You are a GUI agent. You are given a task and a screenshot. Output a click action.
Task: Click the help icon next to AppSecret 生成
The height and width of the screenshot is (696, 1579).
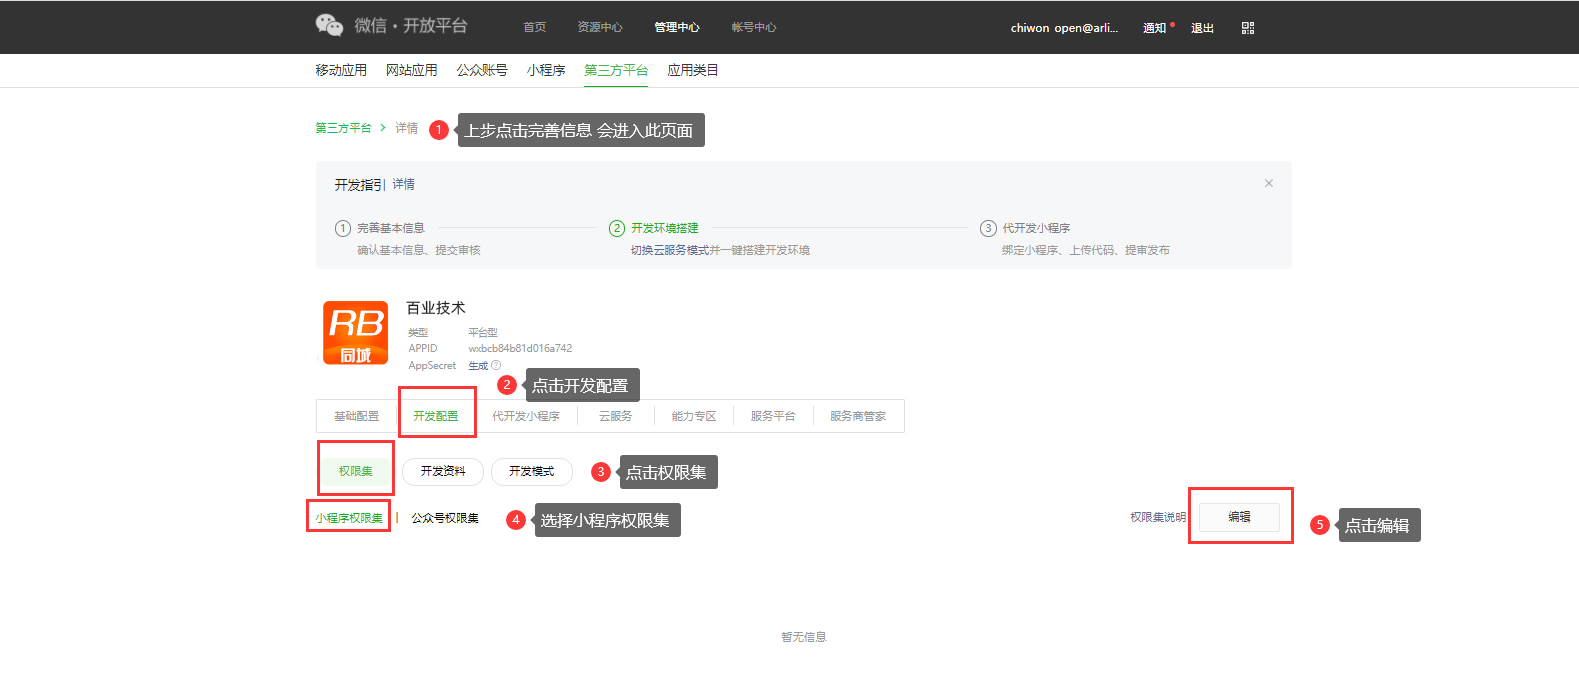pos(496,365)
